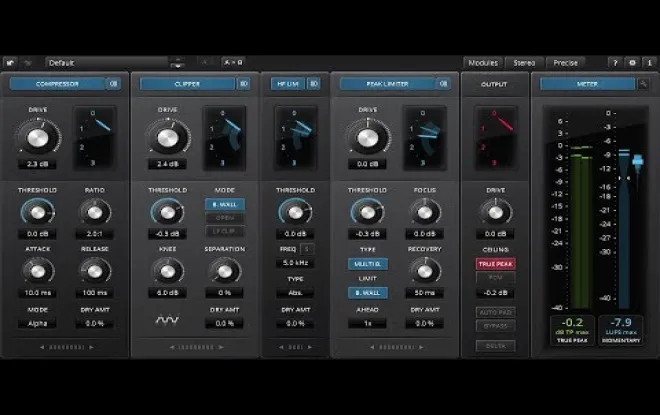Open the HF Lim FREQ 5.0 kHz selector

coord(295,263)
